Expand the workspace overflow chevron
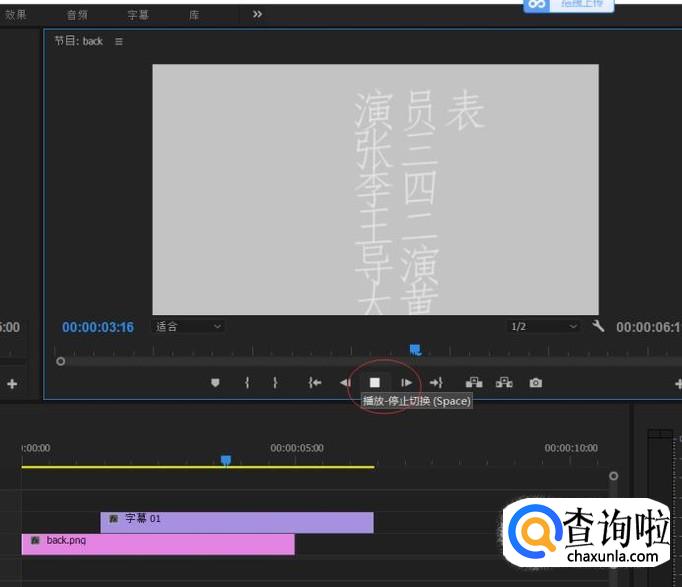The image size is (682, 587). click(x=257, y=14)
